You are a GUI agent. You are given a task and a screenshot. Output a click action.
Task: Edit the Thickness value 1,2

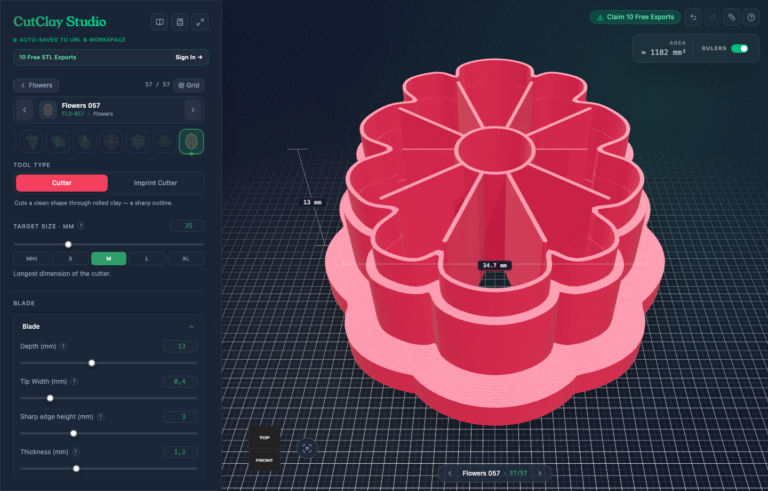pyautogui.click(x=180, y=452)
